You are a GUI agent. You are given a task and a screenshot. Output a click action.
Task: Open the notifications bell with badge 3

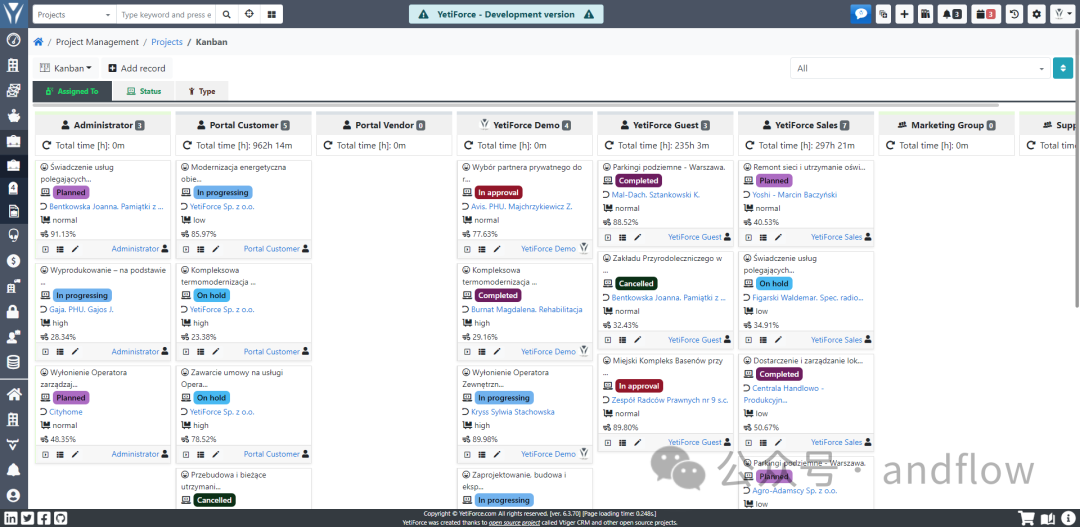[953, 14]
